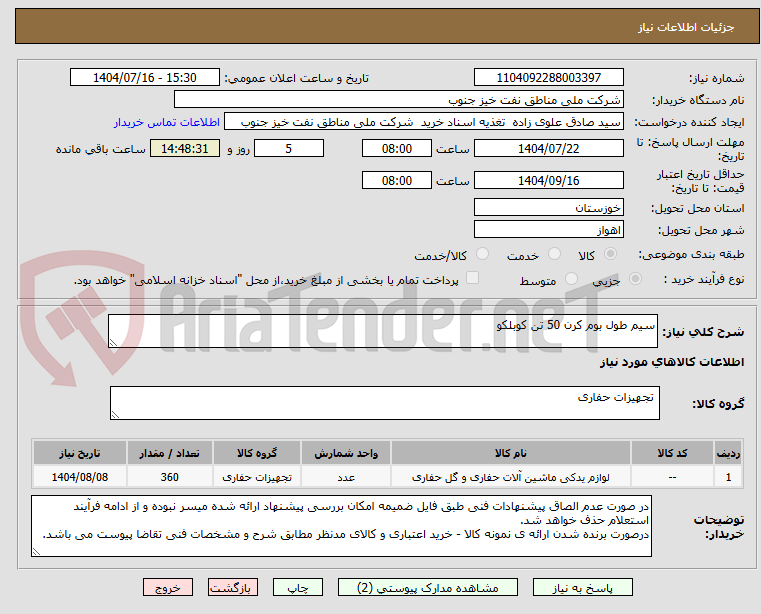Click the resize grip of the goods group textarea
The height and width of the screenshot is (614, 761).
(x=115, y=415)
